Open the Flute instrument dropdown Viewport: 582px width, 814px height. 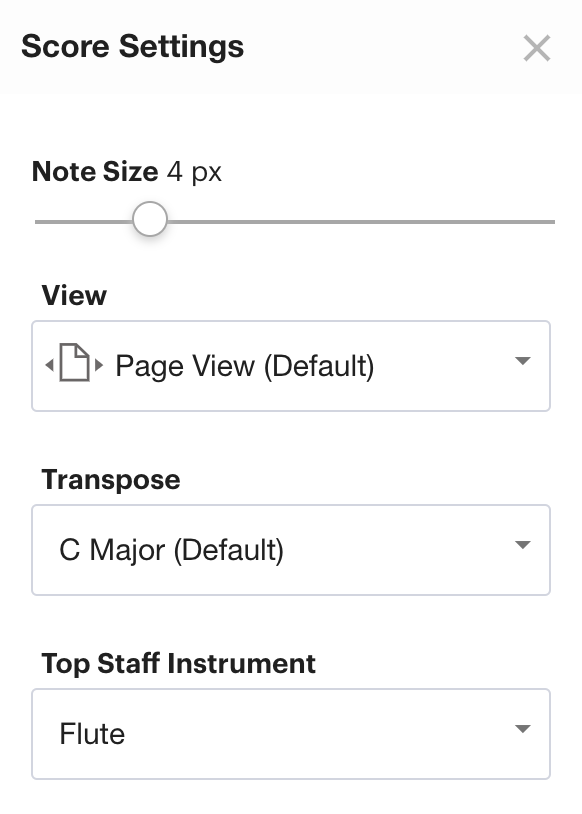pyautogui.click(x=291, y=734)
